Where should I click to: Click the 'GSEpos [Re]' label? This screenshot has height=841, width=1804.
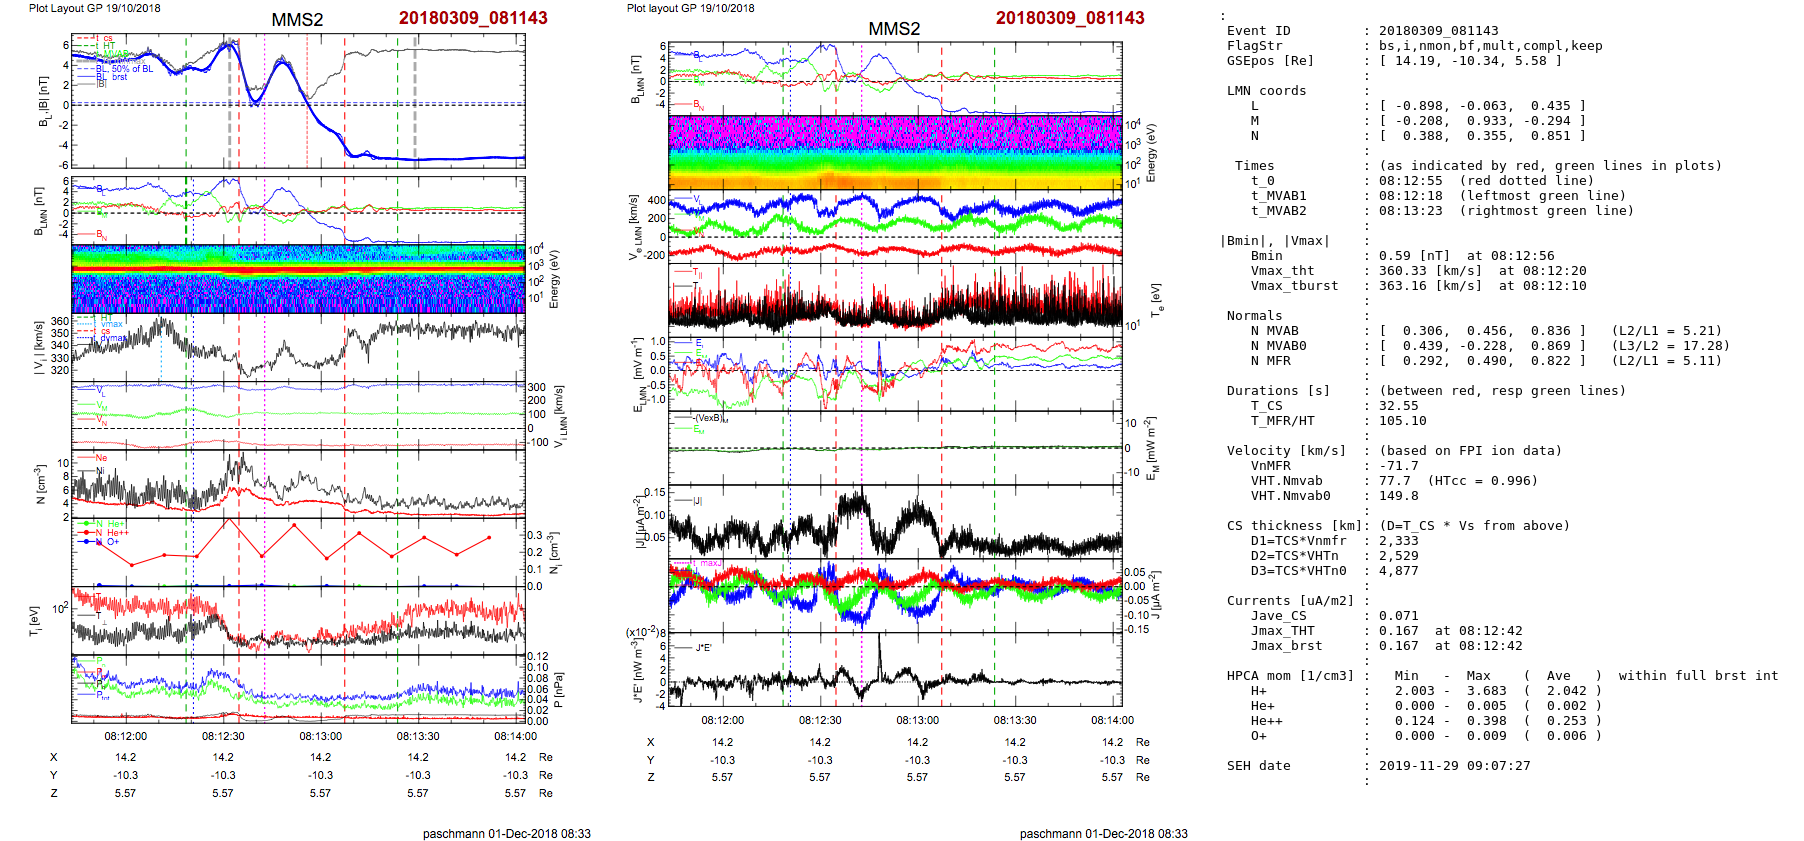(x=1270, y=61)
